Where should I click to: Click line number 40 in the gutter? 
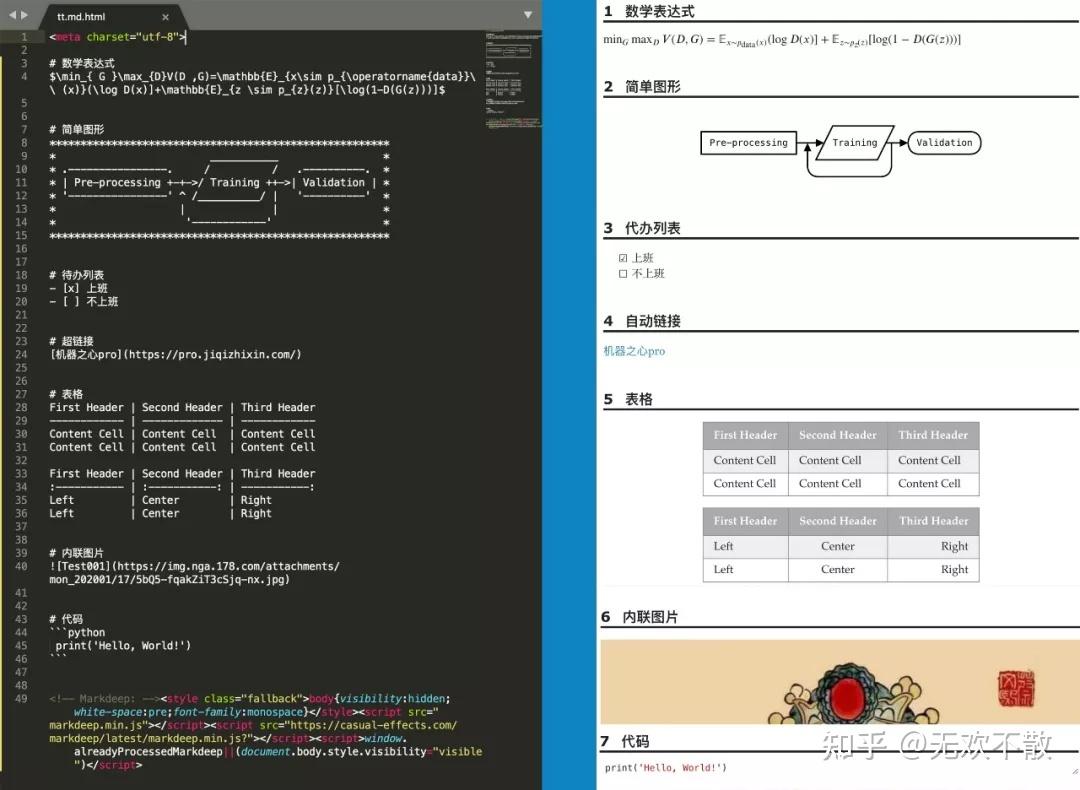point(21,566)
